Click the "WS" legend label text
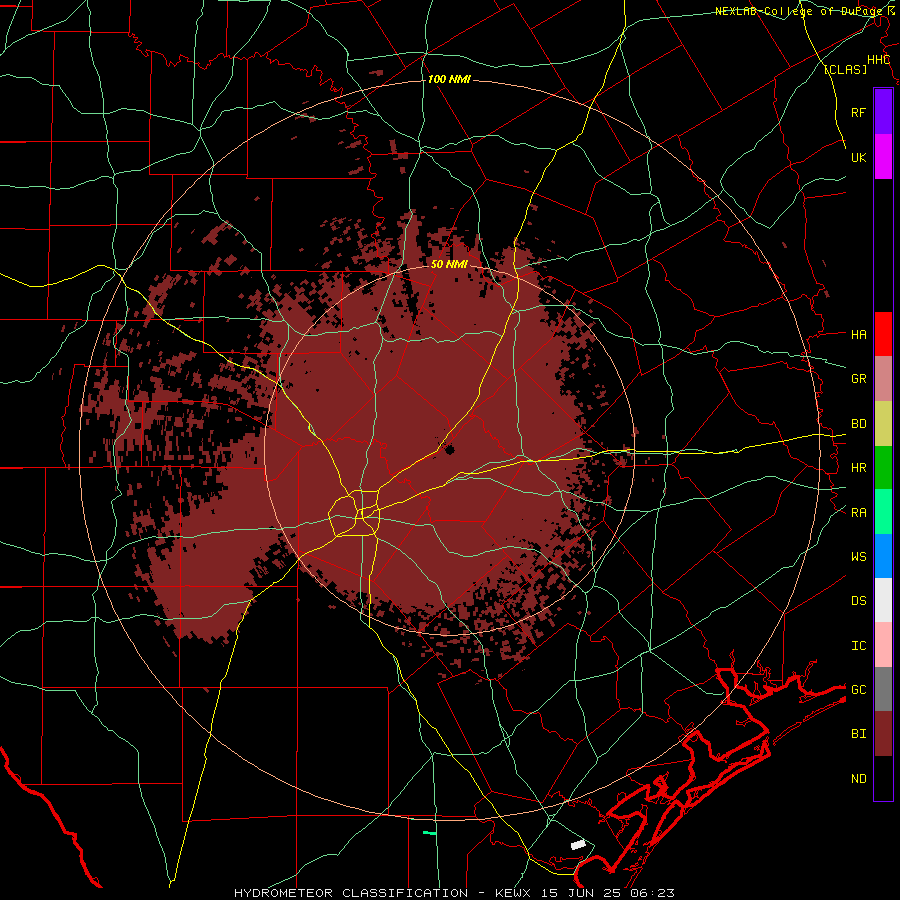This screenshot has width=900, height=900. 858,557
